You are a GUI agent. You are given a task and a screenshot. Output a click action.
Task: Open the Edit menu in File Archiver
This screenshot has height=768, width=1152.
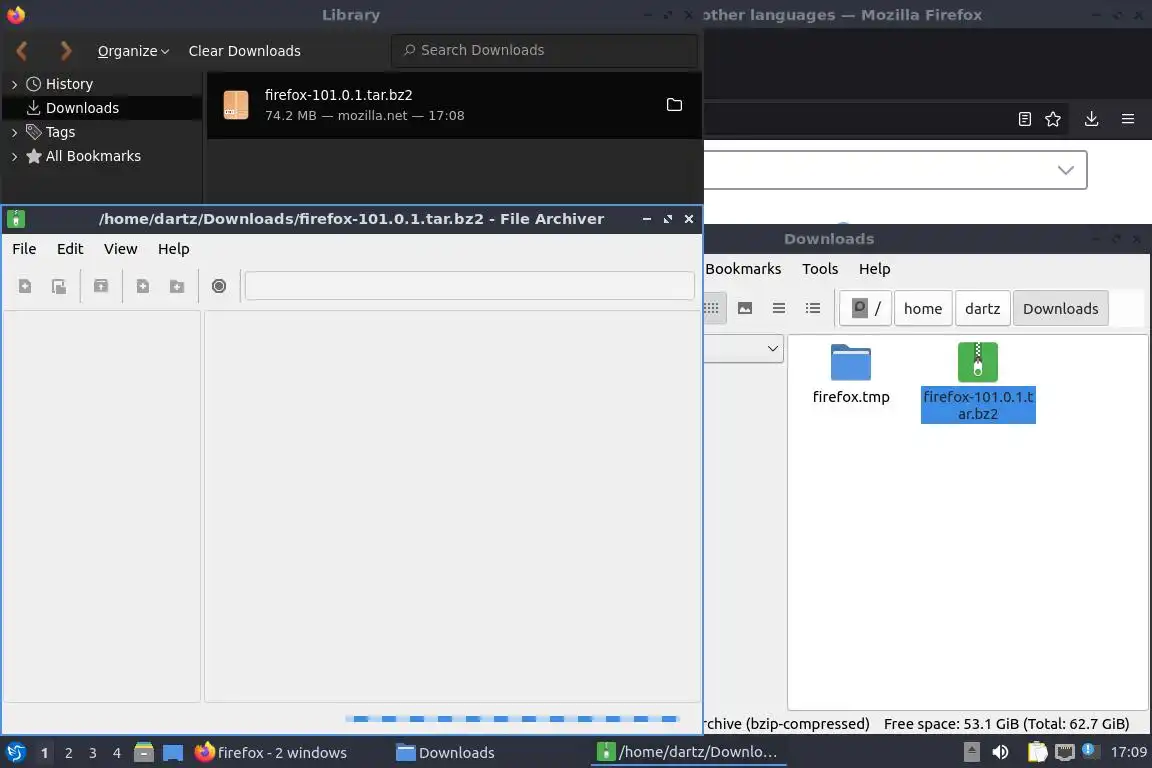click(70, 248)
